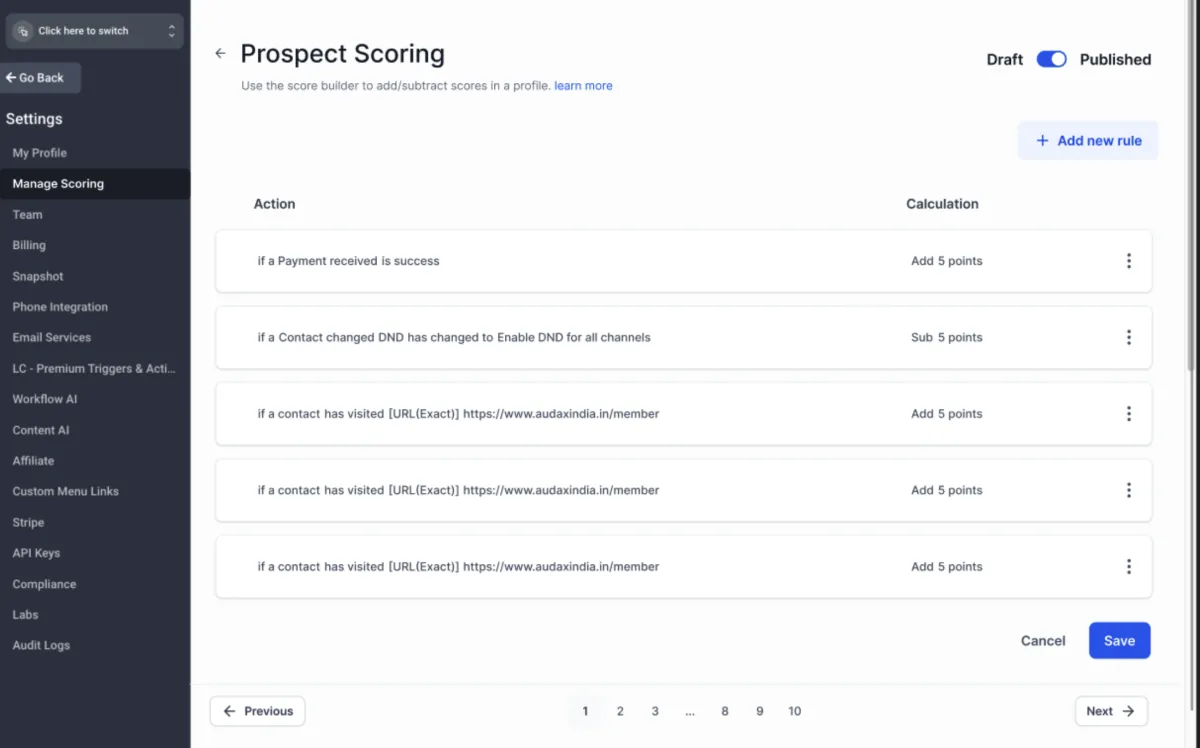Open Audit Logs settings page
Viewport: 1200px width, 748px height.
pyautogui.click(x=41, y=645)
